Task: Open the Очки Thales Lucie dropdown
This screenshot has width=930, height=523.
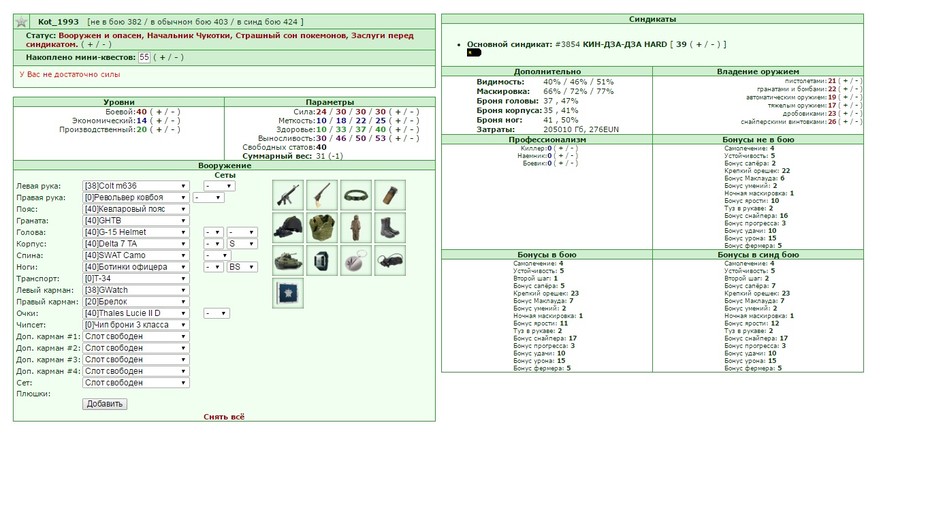Action: tap(136, 313)
